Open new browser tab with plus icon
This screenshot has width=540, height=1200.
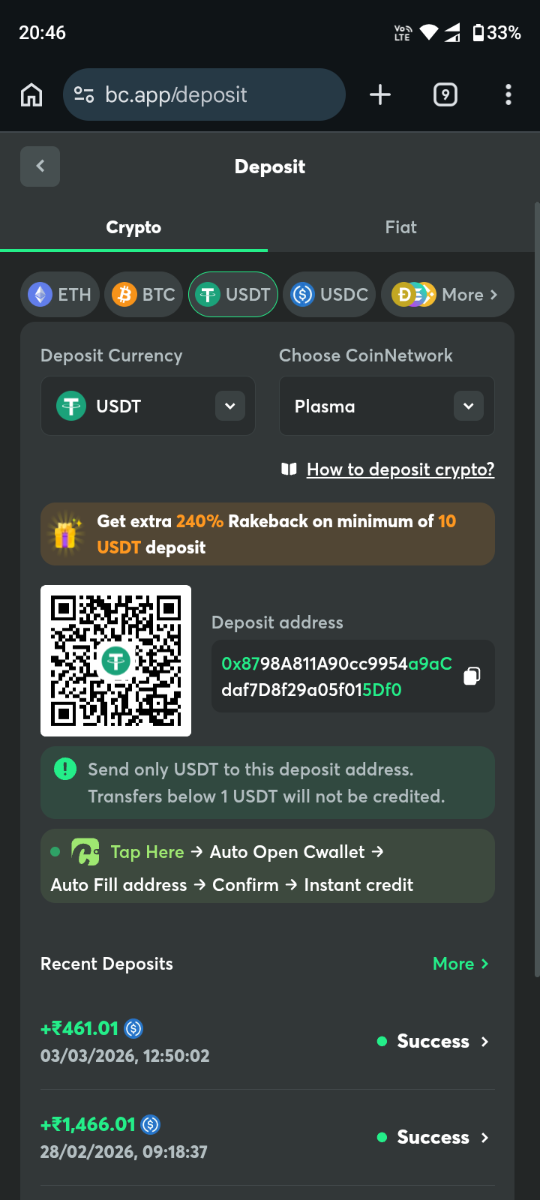[x=380, y=95]
